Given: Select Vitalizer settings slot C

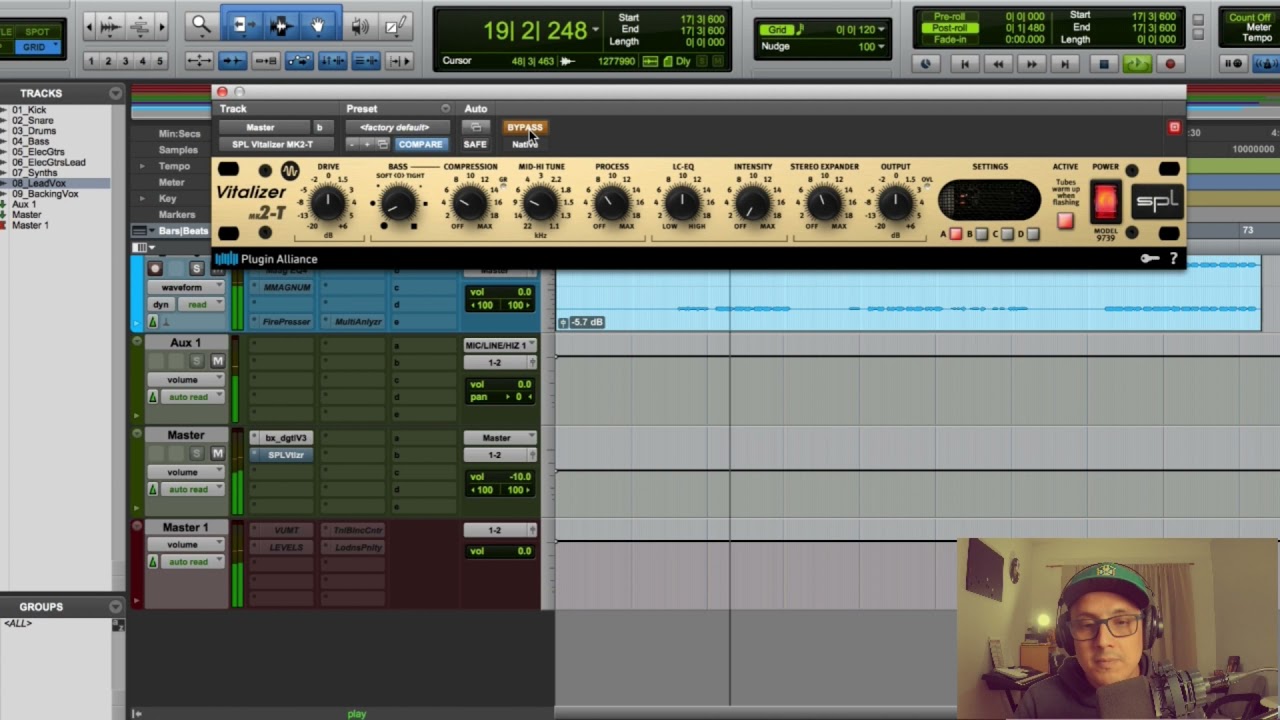Looking at the screenshot, I should [1007, 234].
